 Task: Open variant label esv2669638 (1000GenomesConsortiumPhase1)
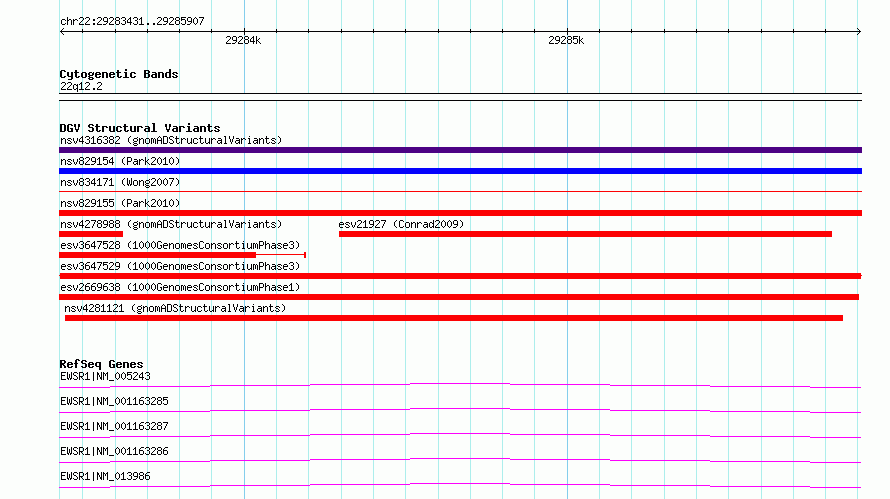pyautogui.click(x=180, y=287)
